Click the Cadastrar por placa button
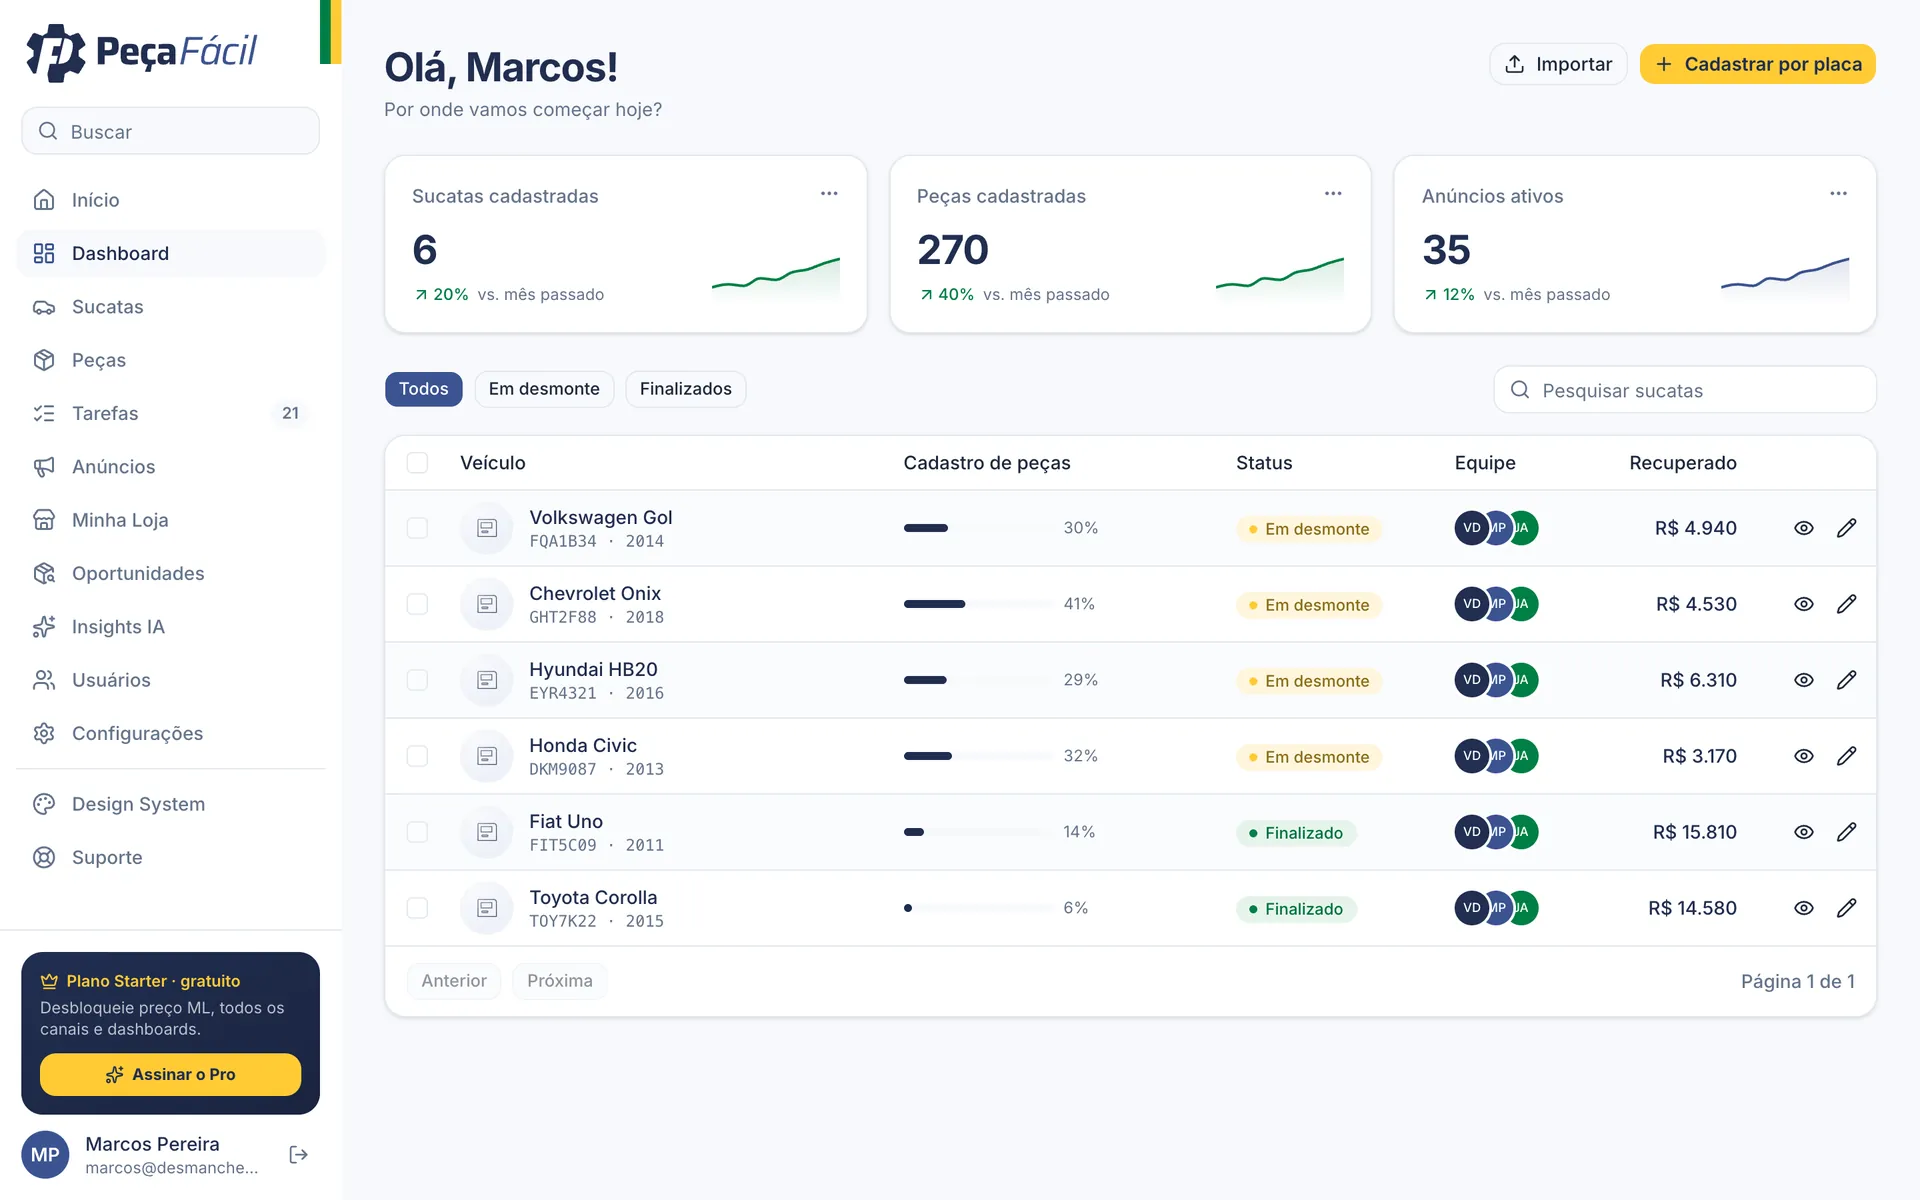This screenshot has width=1920, height=1200. [x=1758, y=64]
